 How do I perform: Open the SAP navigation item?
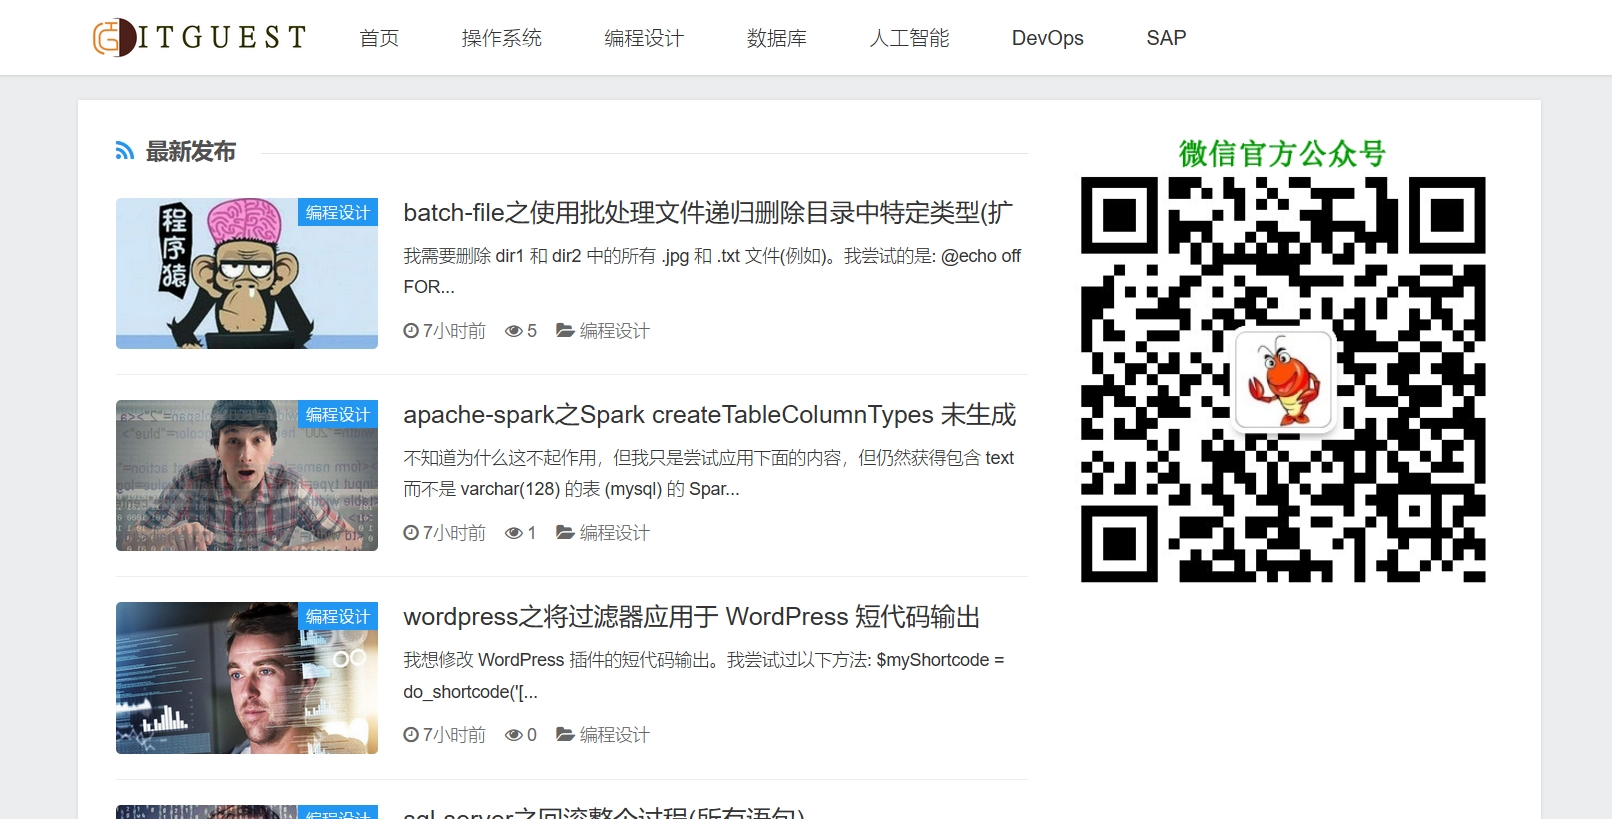[x=1166, y=38]
